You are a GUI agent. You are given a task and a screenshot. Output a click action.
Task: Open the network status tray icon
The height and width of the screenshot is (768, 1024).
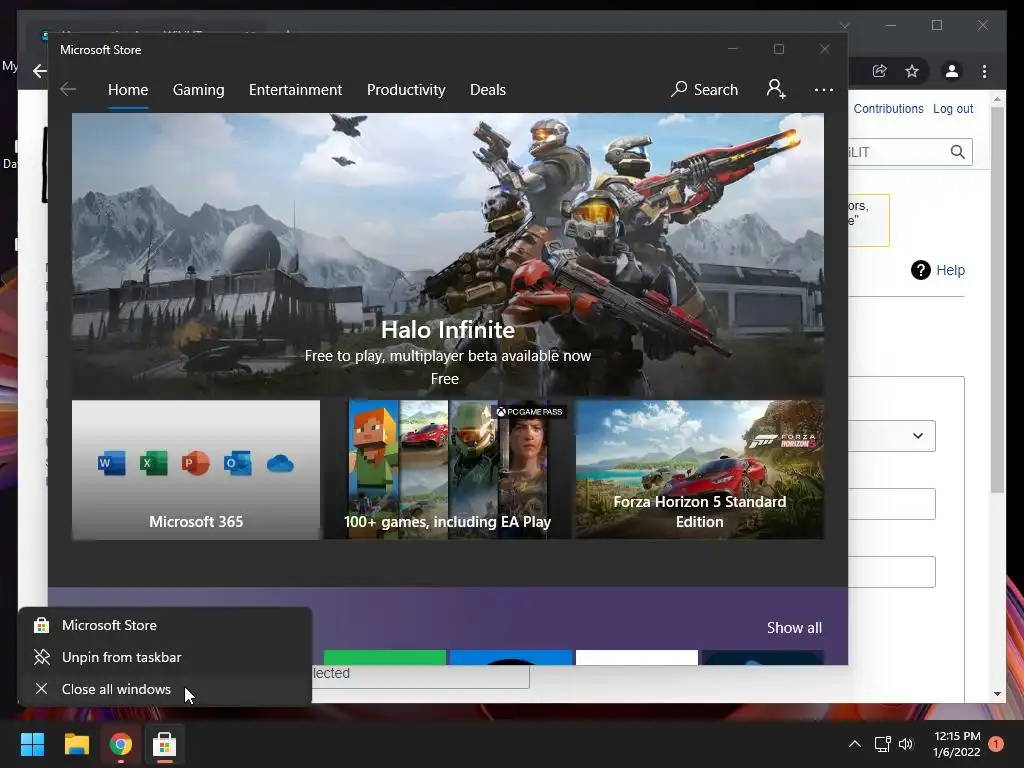(x=882, y=744)
